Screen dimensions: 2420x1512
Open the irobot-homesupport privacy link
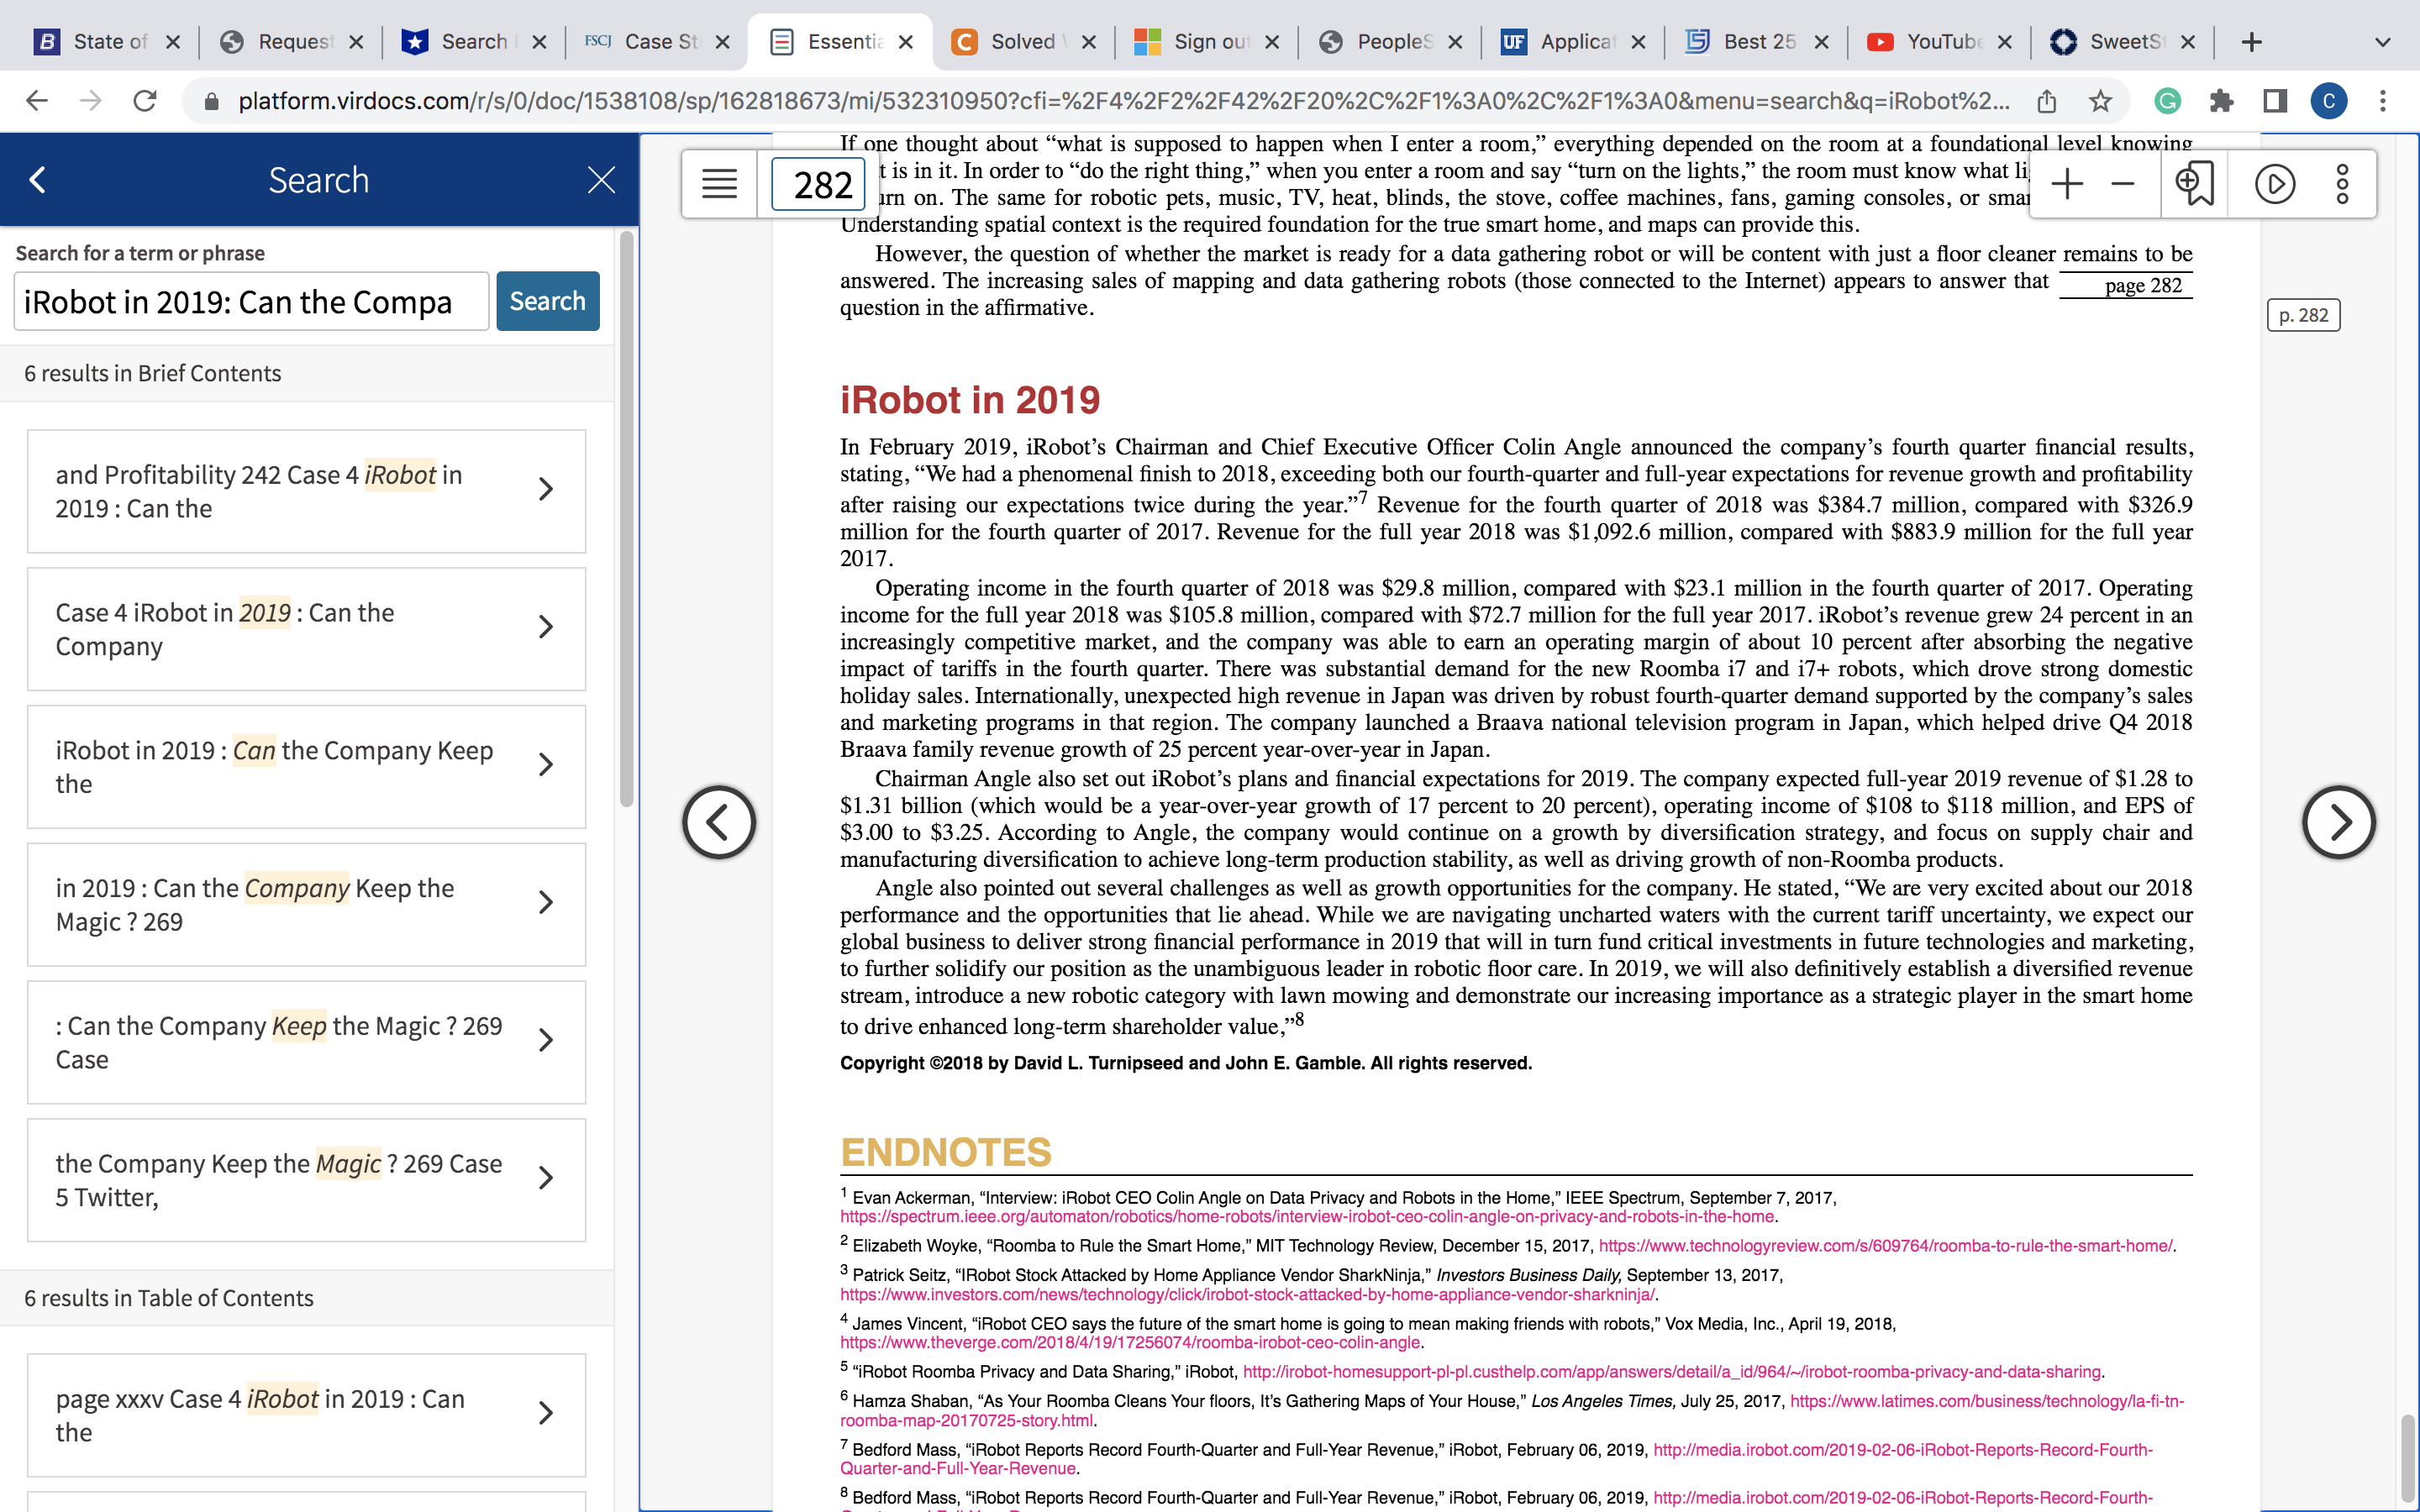click(x=1671, y=1372)
